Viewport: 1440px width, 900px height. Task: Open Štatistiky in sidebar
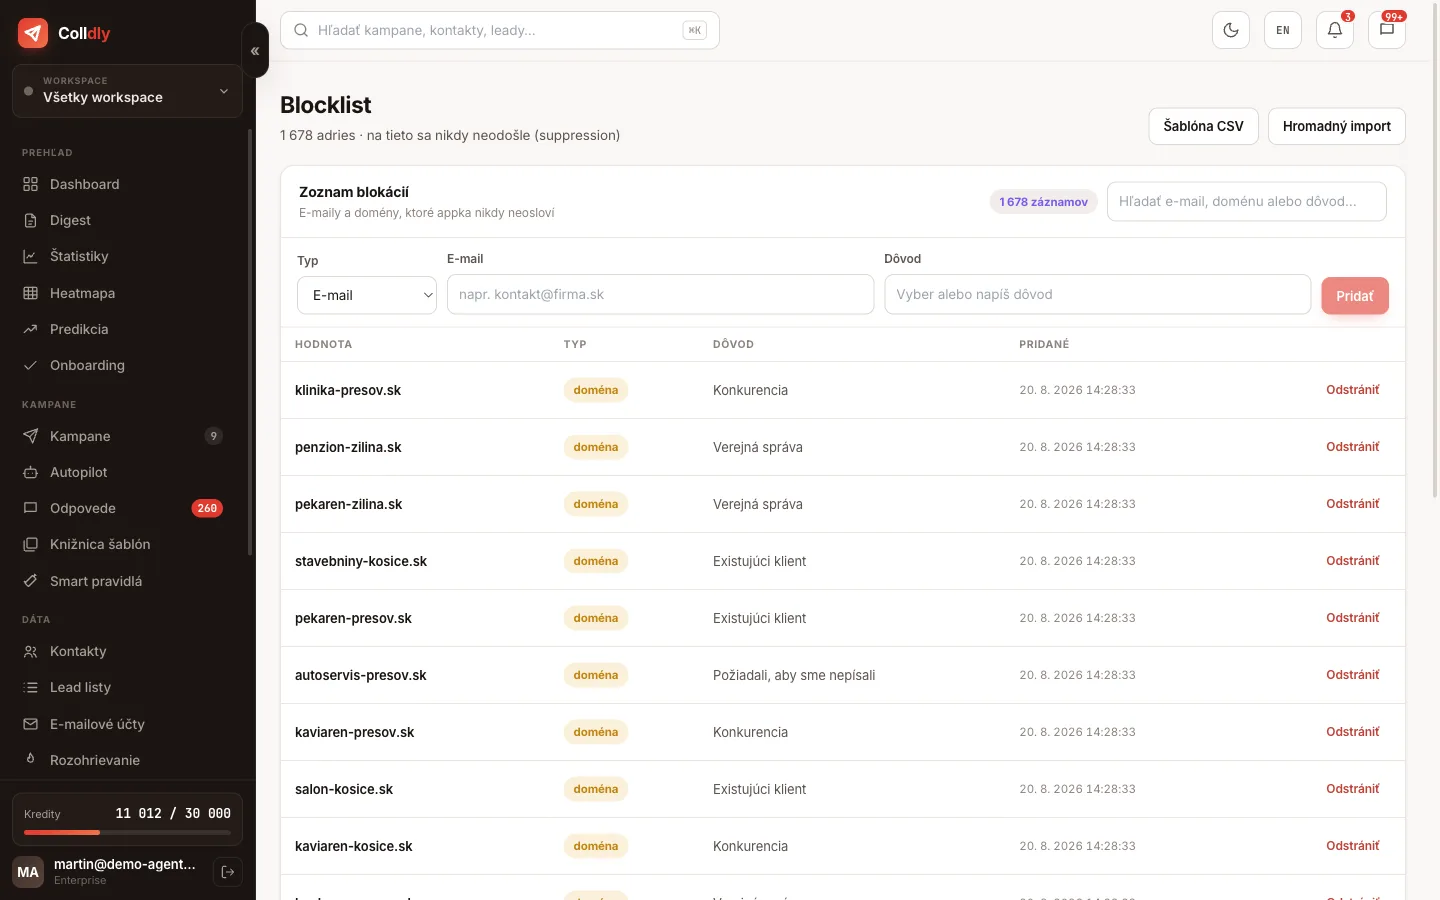[x=126, y=256]
